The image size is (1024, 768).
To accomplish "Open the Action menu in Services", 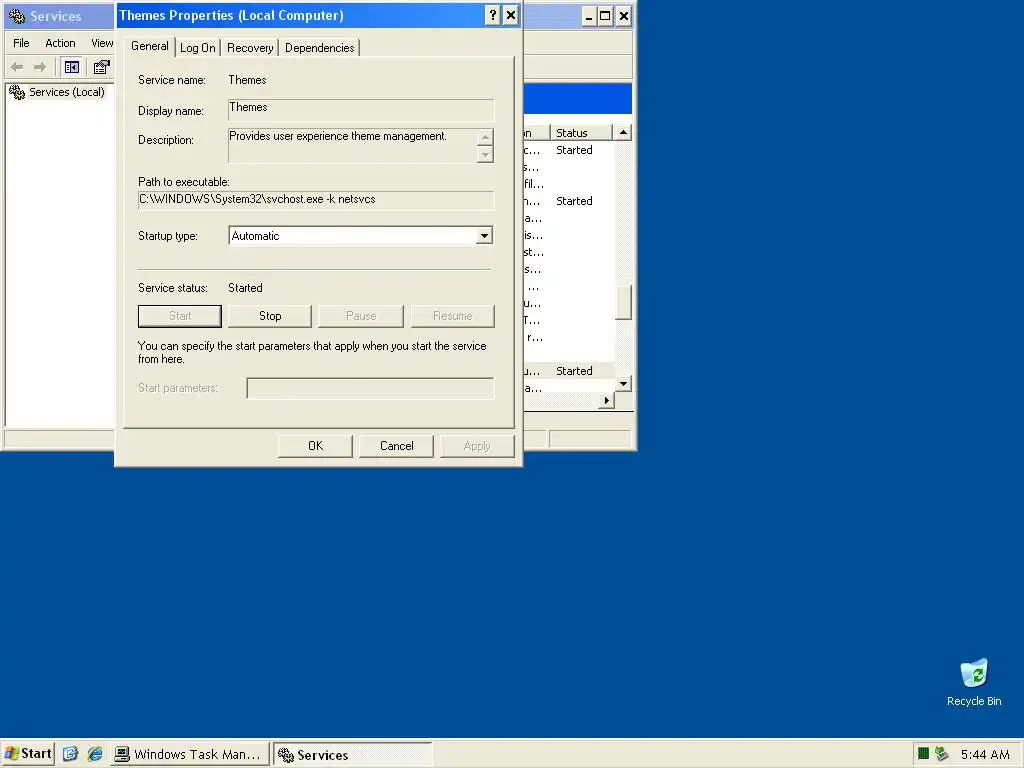I will [60, 43].
